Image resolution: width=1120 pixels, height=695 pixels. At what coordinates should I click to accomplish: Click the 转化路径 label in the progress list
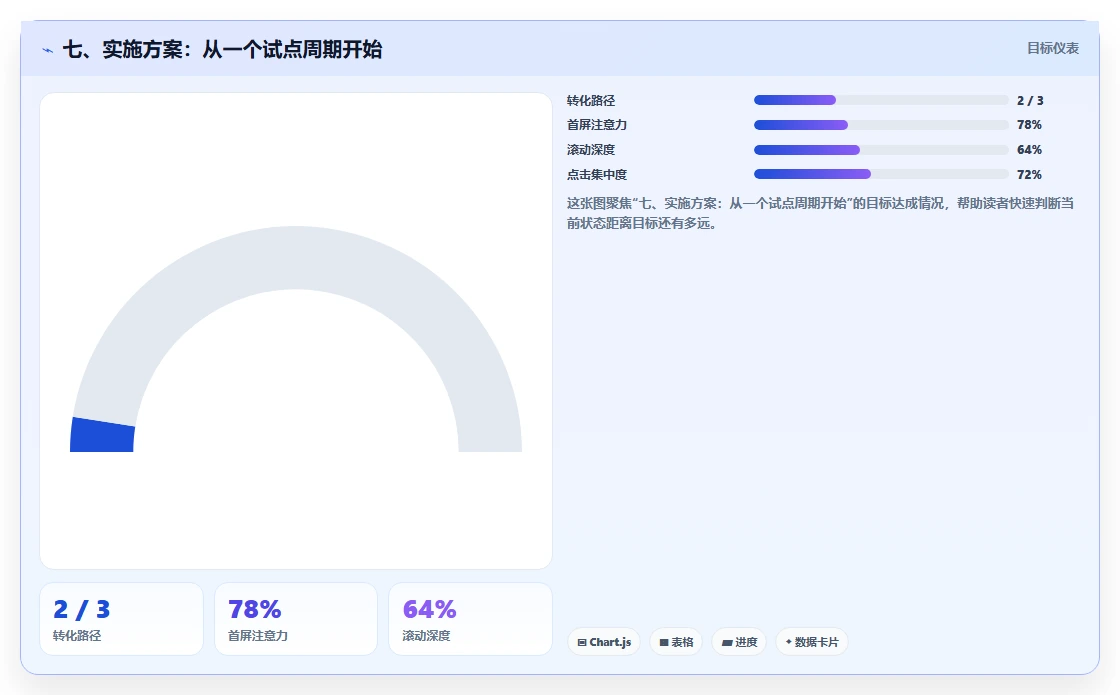coord(591,101)
